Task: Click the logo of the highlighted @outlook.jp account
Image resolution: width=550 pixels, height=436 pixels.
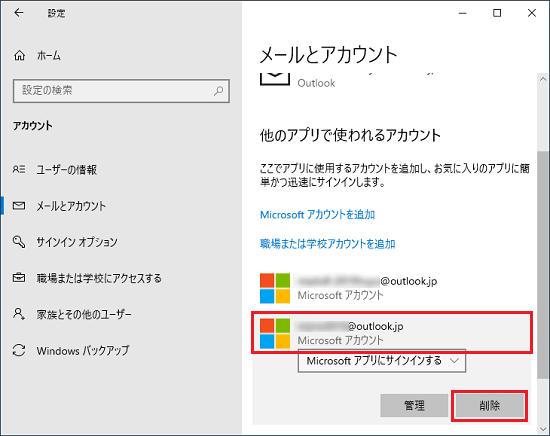Action: (275, 333)
